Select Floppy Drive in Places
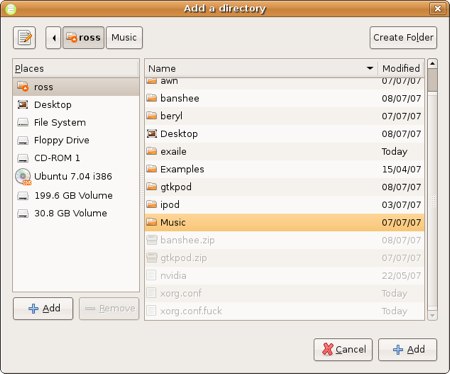The width and height of the screenshot is (450, 374). coord(76,140)
